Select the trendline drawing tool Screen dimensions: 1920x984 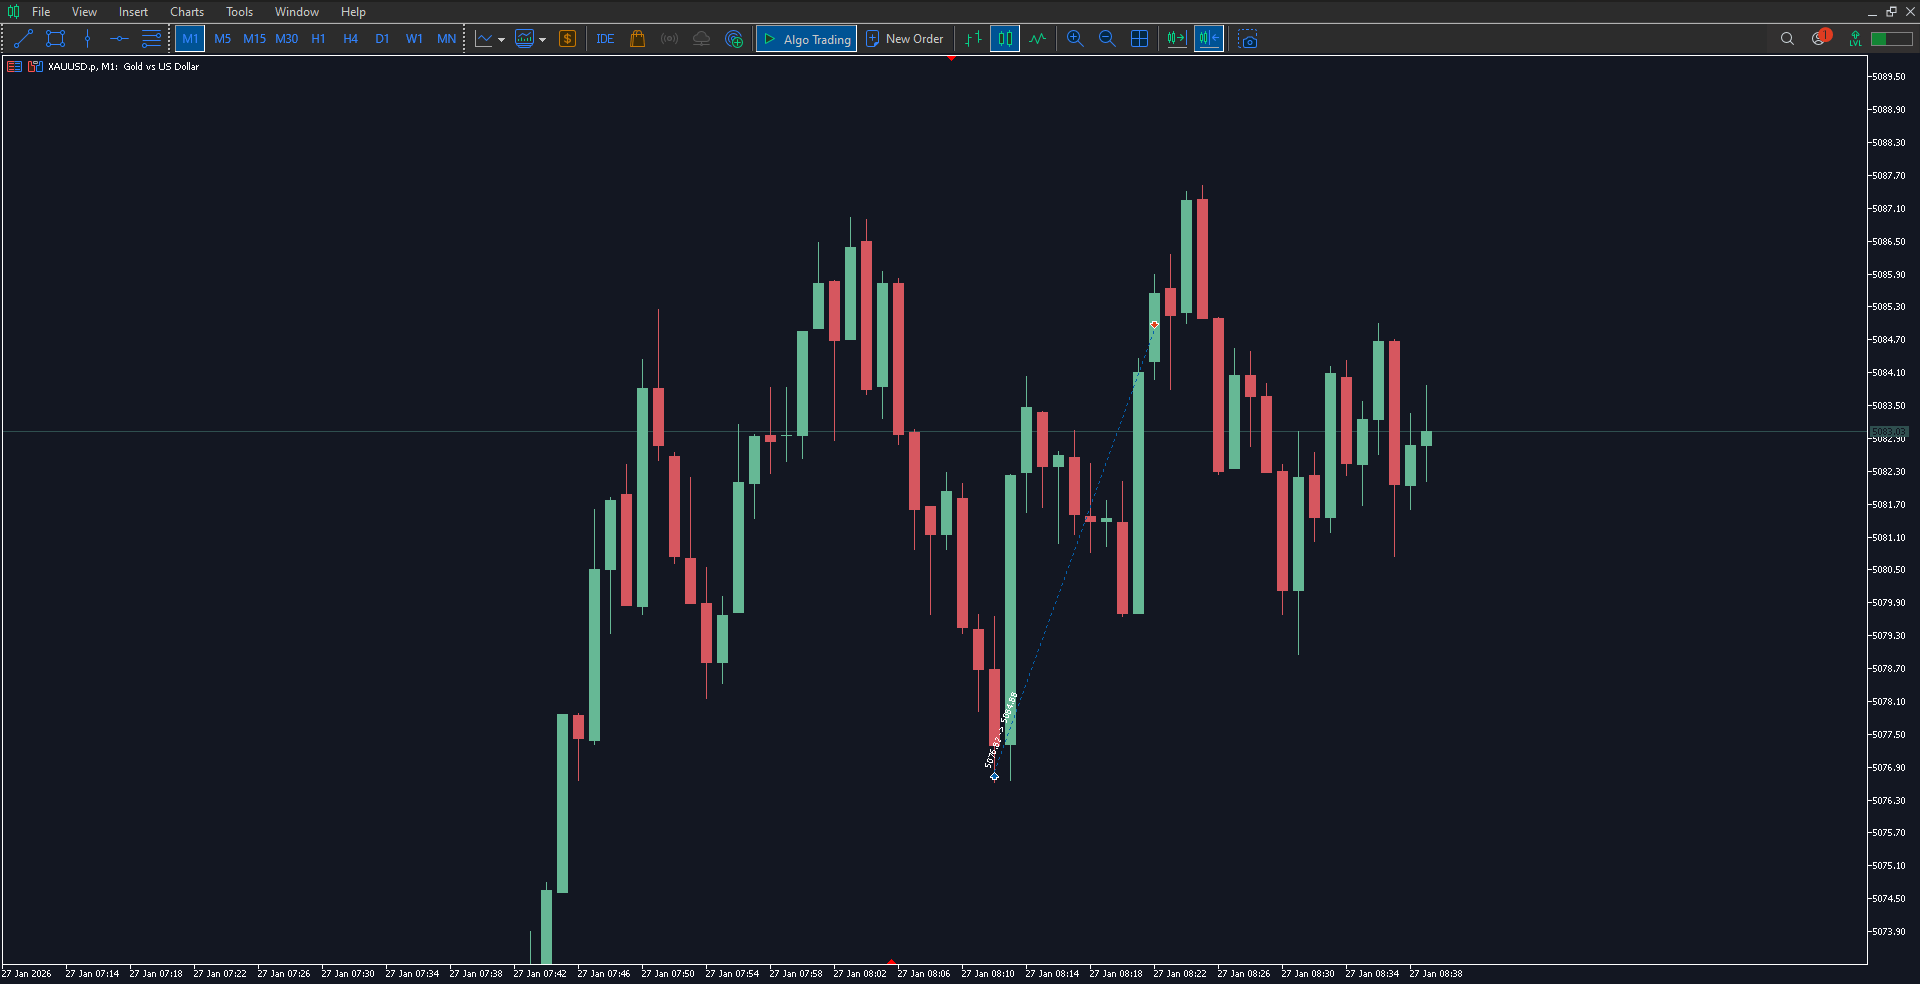pos(24,39)
